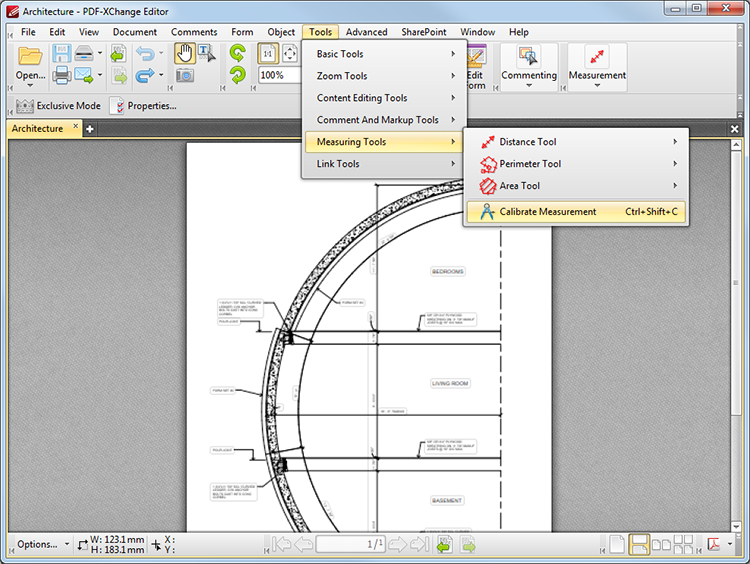Open a new tab with plus button

click(89, 129)
